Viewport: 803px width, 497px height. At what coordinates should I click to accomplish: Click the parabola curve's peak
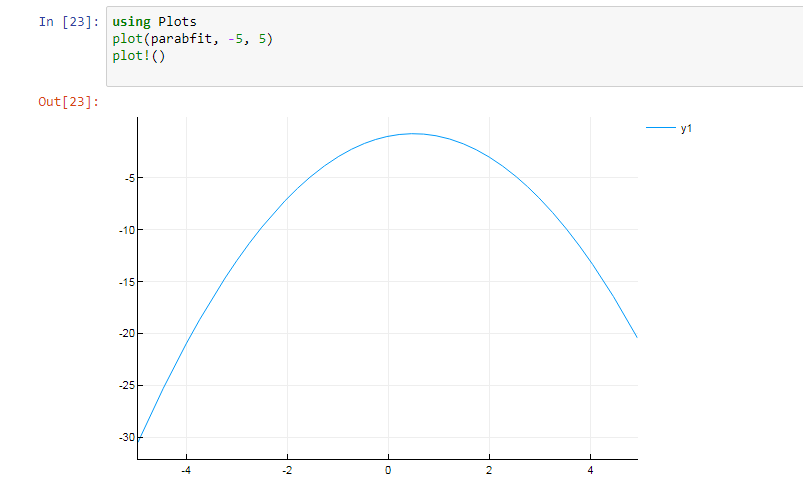[x=413, y=134]
